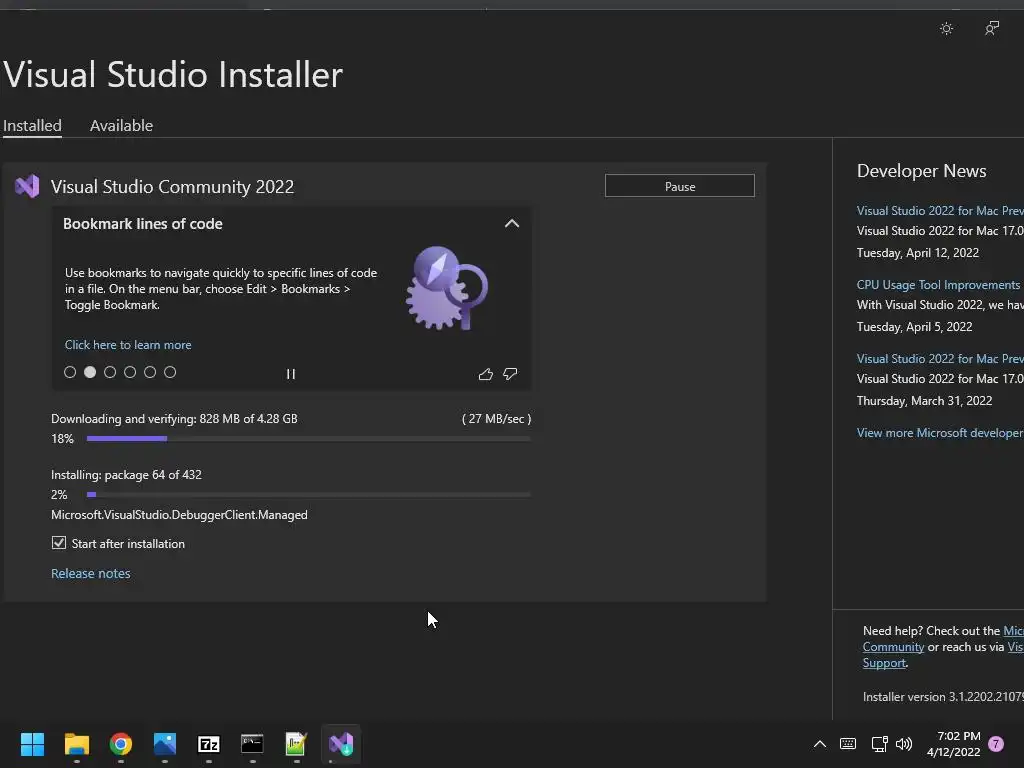Viewport: 1024px width, 768px height.
Task: Uncheck Start after installation
Action: (59, 543)
